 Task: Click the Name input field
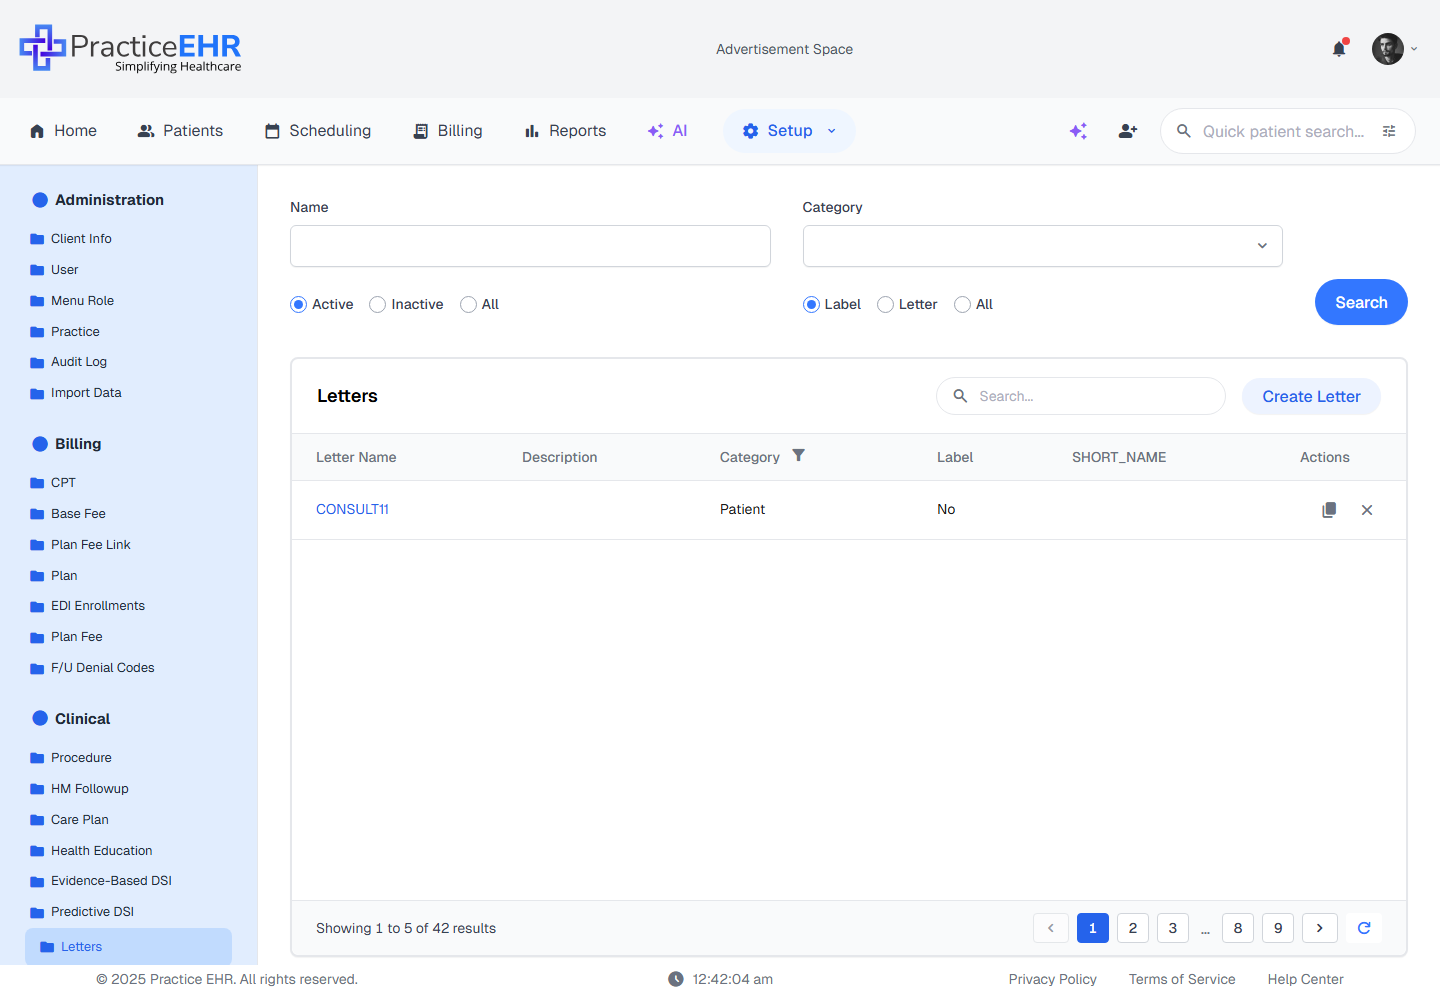tap(530, 246)
